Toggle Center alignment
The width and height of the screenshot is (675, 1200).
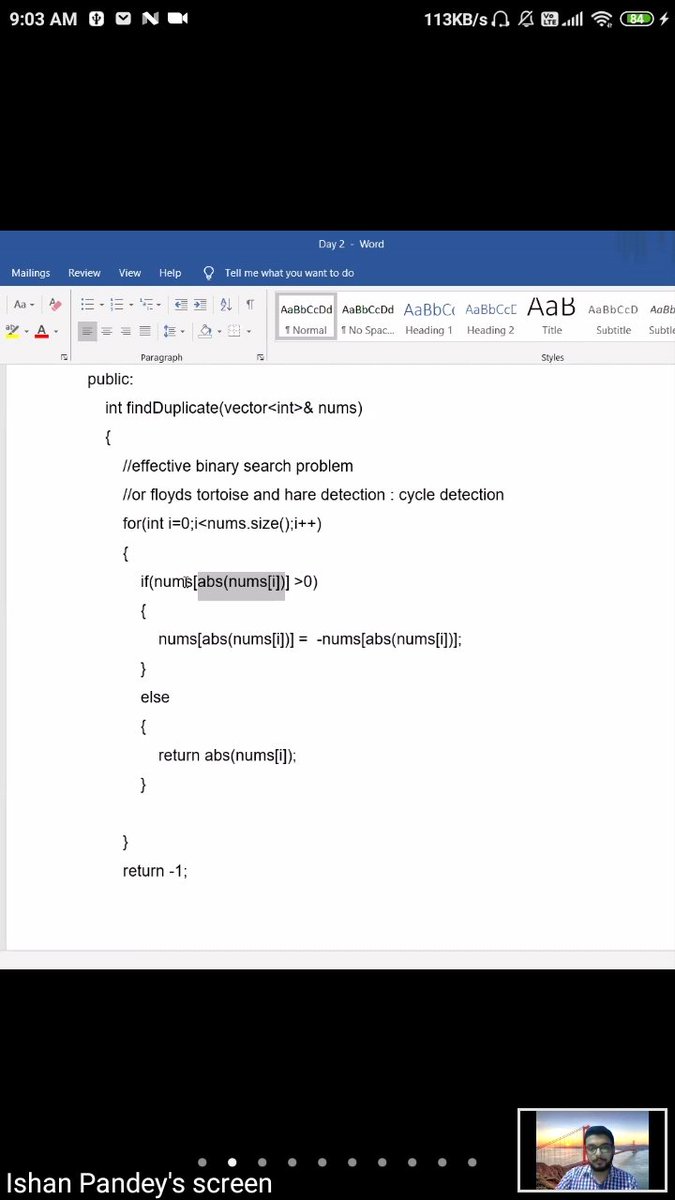[106, 331]
